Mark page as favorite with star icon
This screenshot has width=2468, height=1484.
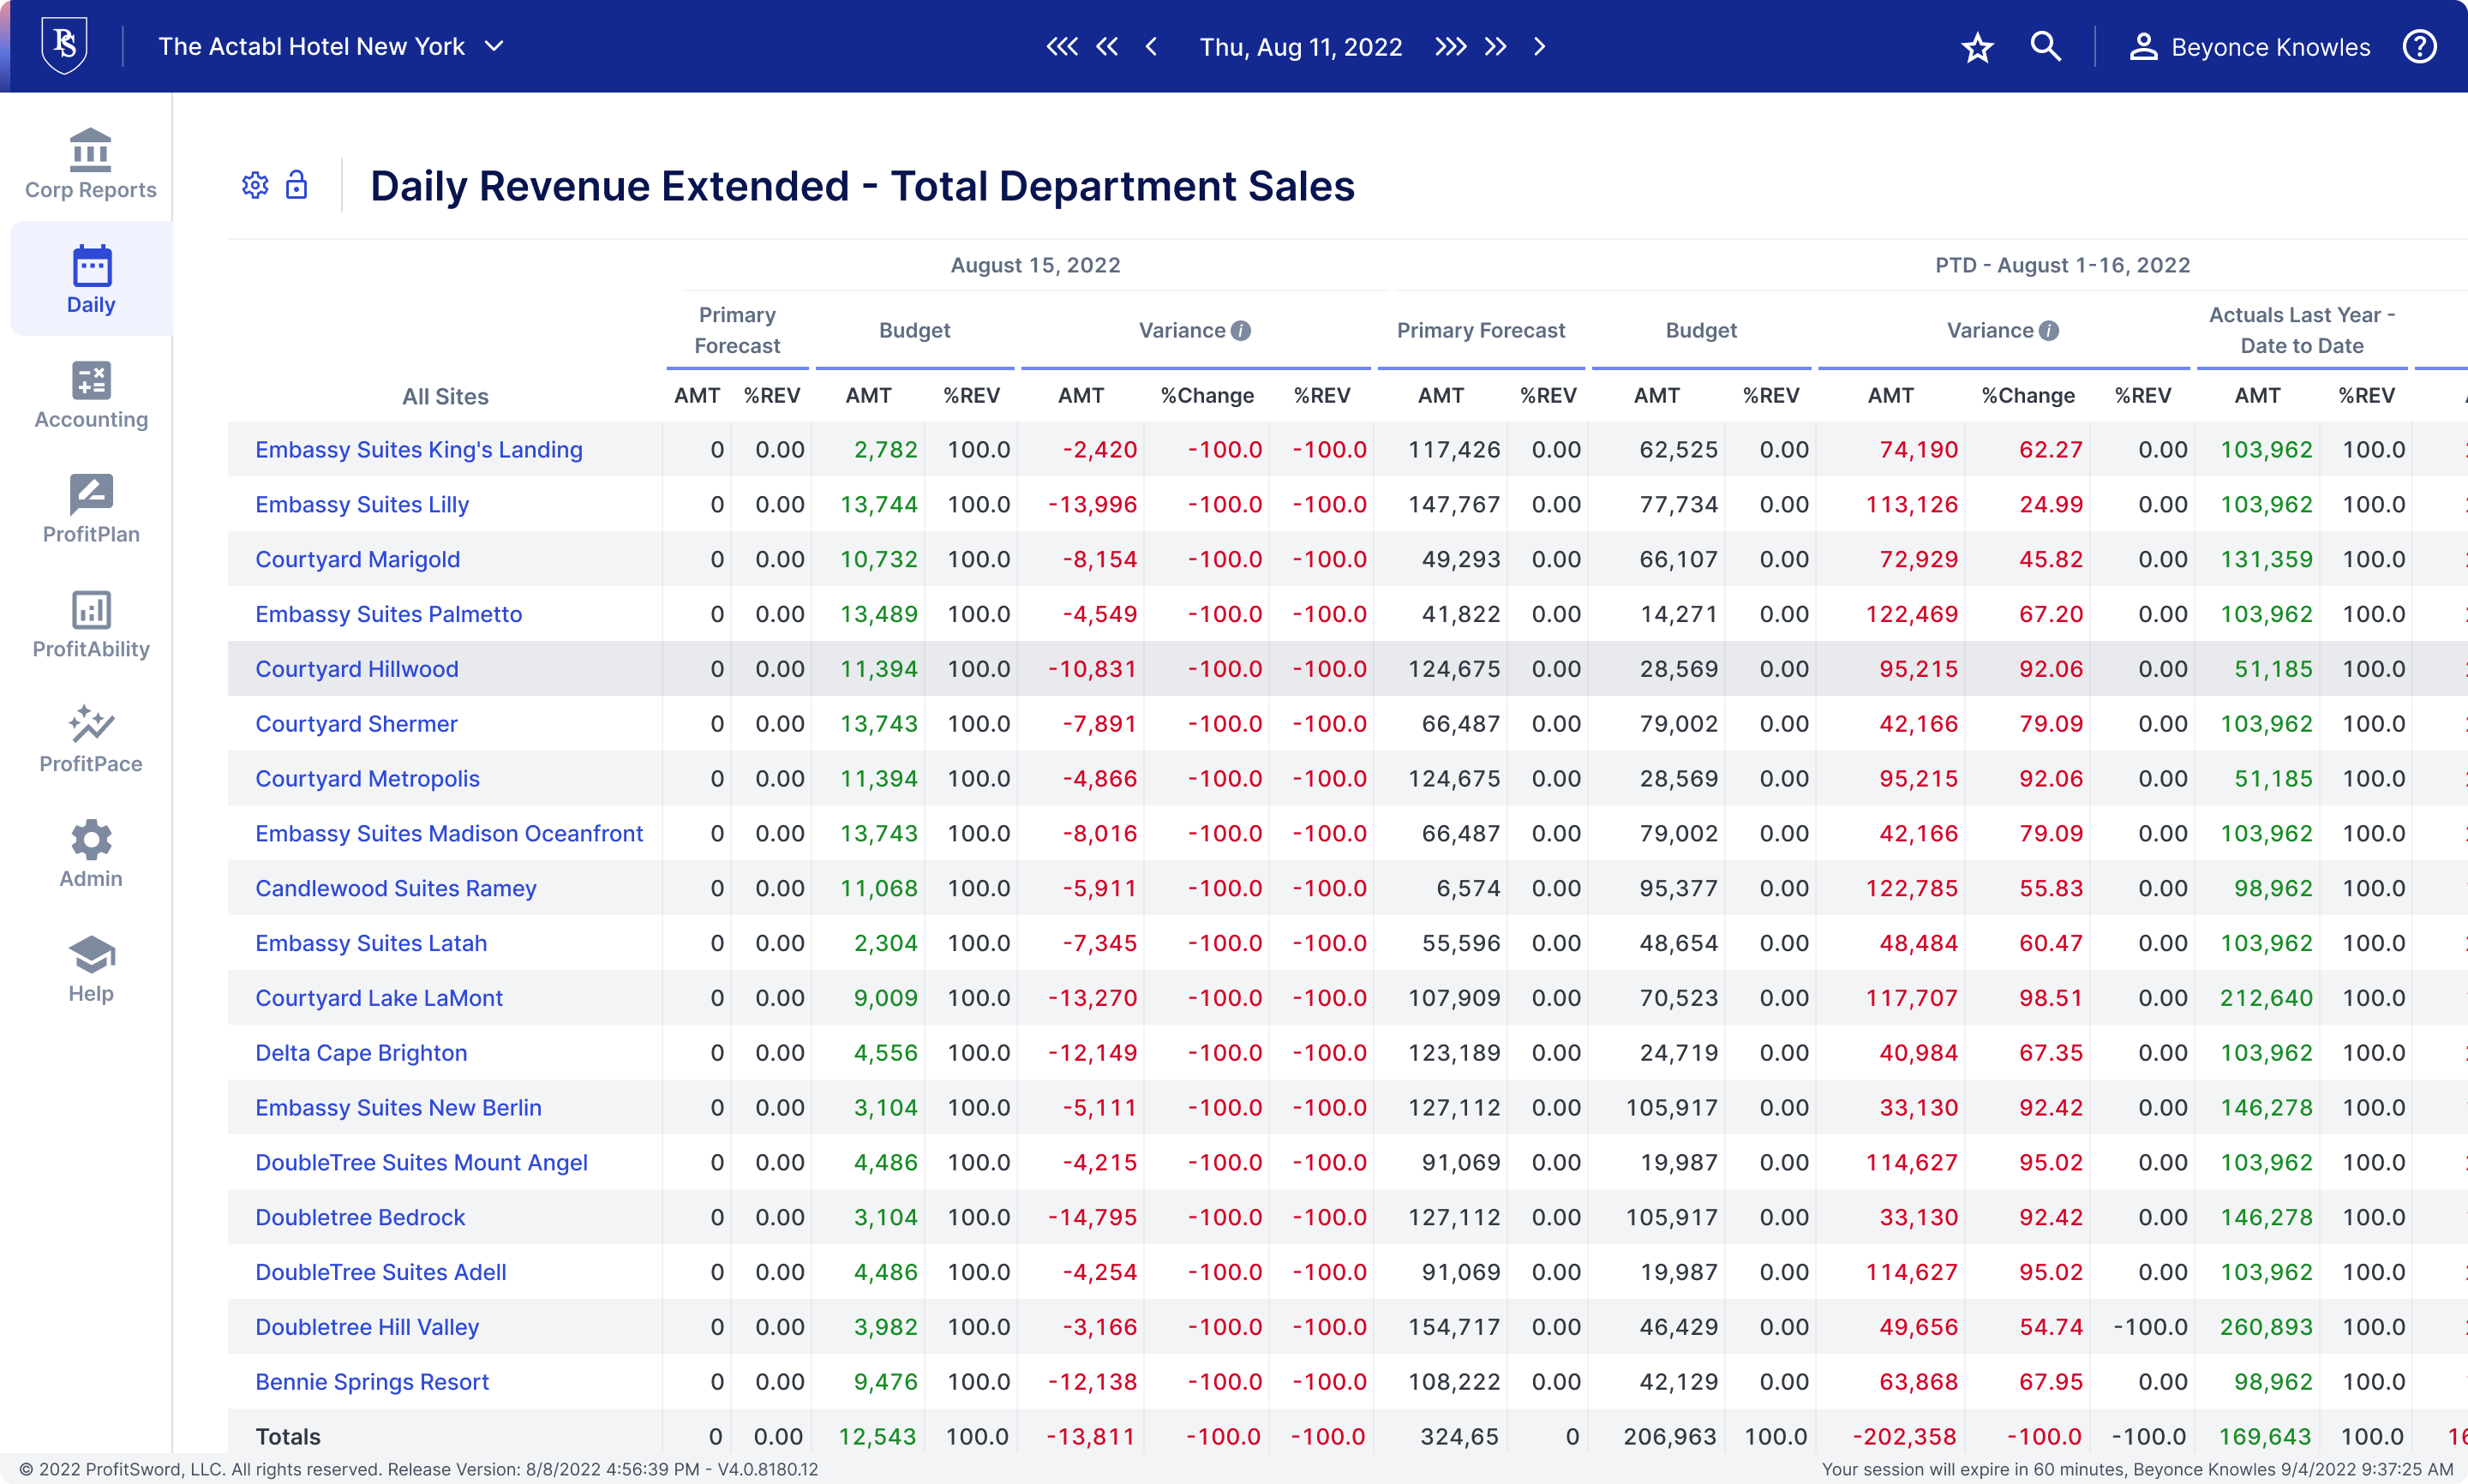click(x=1977, y=47)
